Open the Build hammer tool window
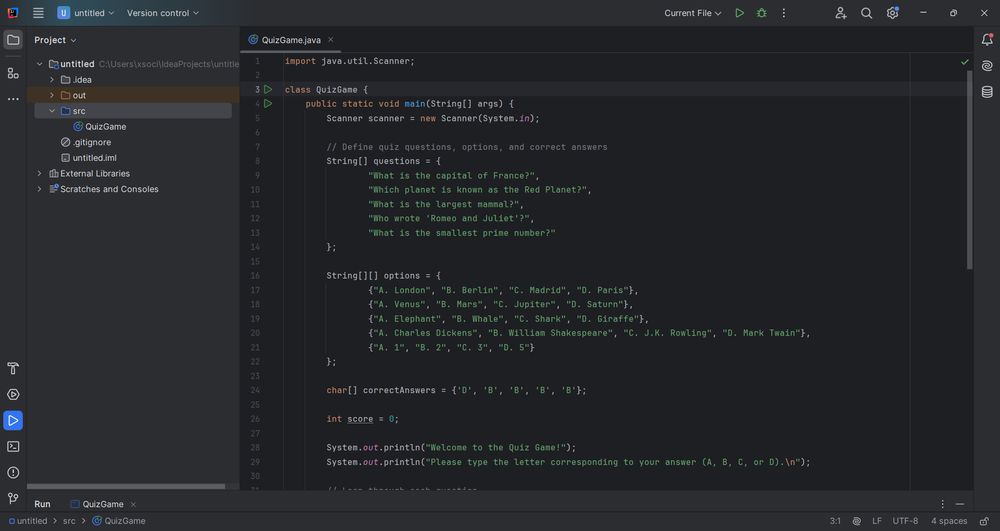 [x=13, y=369]
